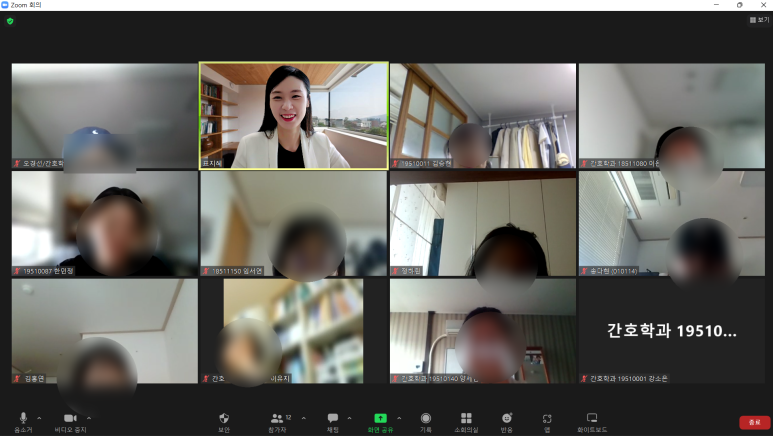Select the 간호학과 19510... camera-off tile
The height and width of the screenshot is (436, 773).
(x=671, y=331)
